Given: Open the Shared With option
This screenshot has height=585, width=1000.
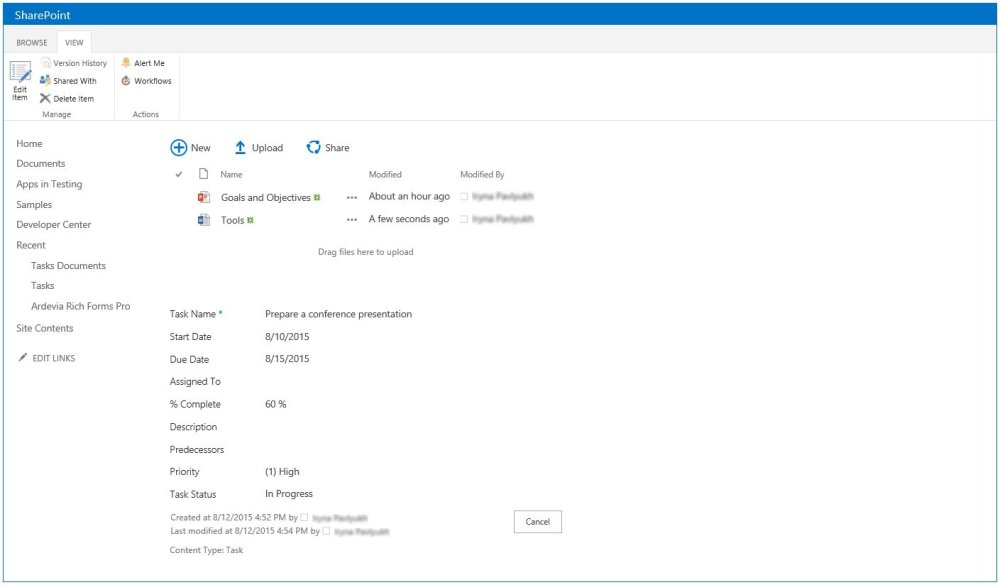Looking at the screenshot, I should click(68, 81).
